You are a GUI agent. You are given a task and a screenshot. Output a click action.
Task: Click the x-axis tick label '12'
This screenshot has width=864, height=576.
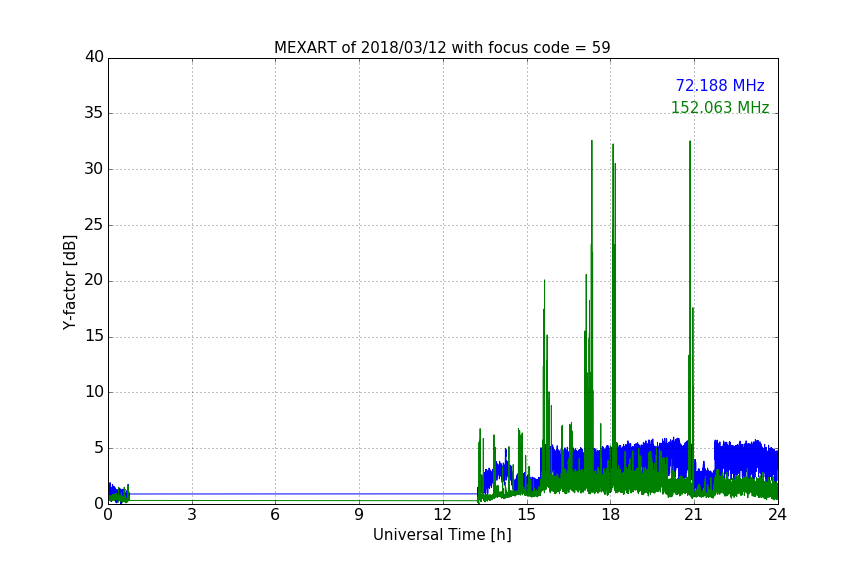tap(442, 515)
